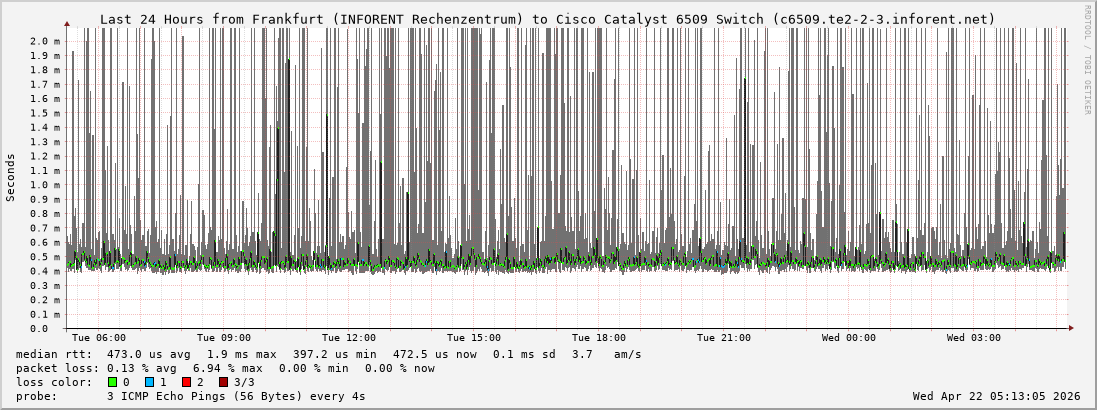Click the green loss color swatch for 0
The height and width of the screenshot is (410, 1097).
click(x=113, y=382)
